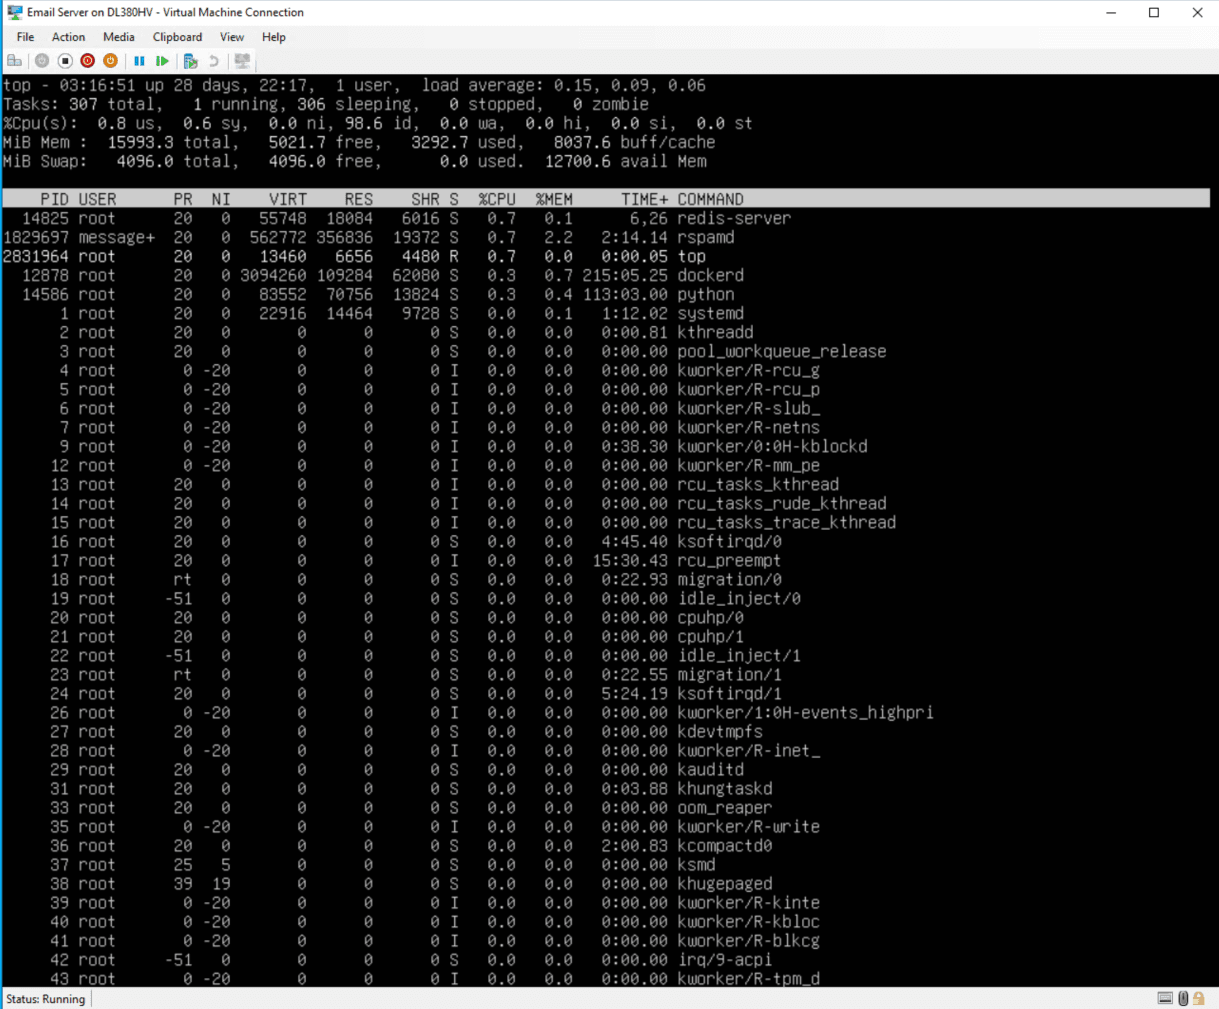This screenshot has height=1009, width=1219.
Task: Switch to enhanced session mode
Action: click(x=241, y=60)
